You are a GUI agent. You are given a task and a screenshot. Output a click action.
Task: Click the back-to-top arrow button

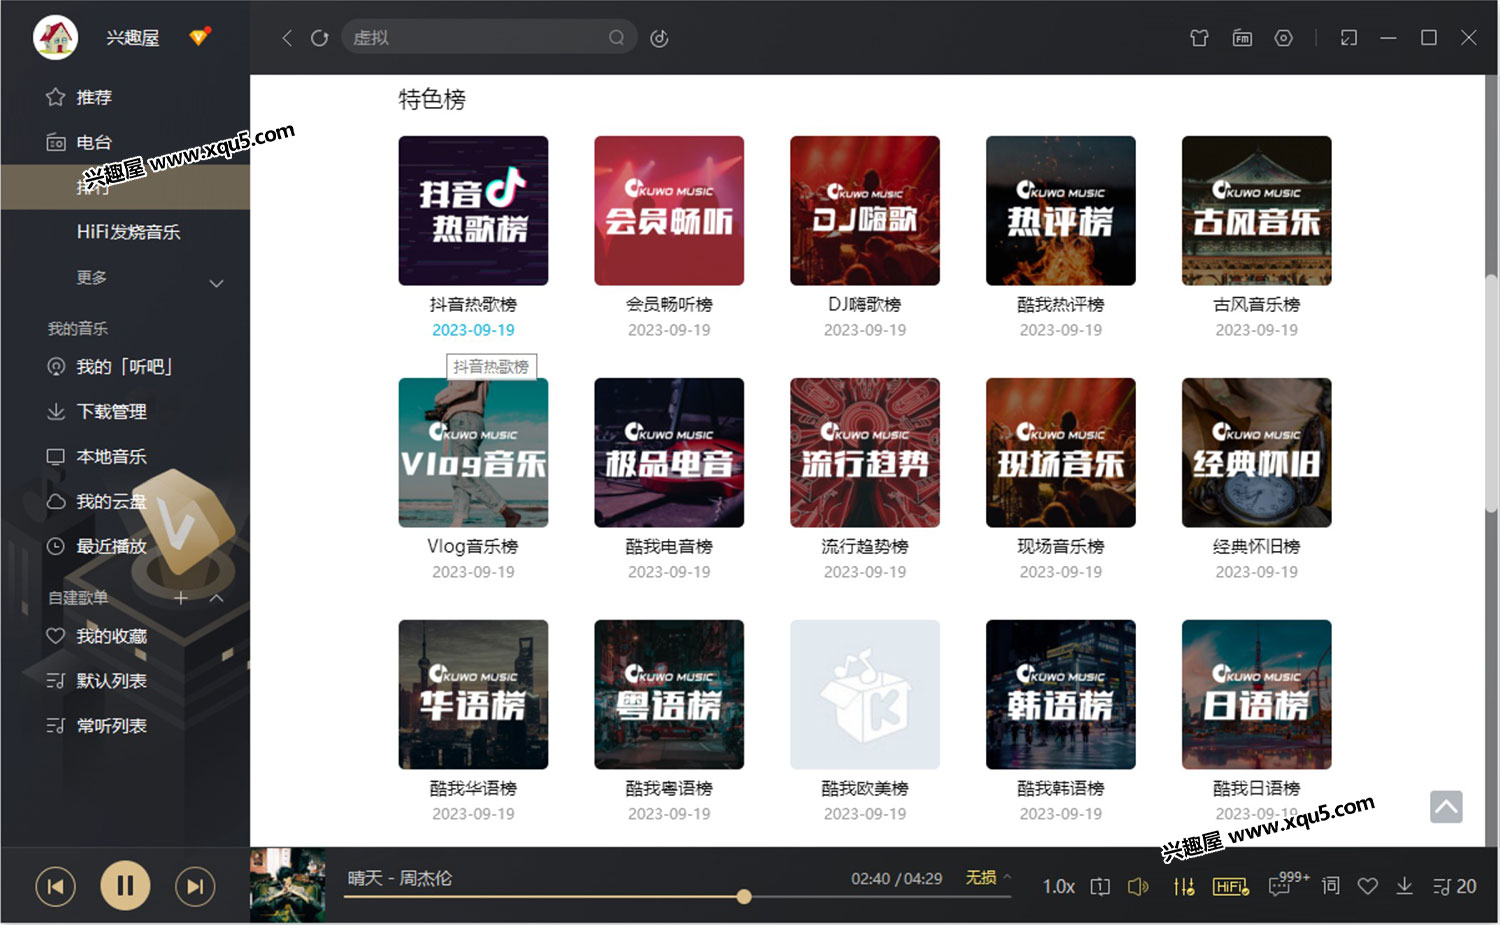click(x=1446, y=807)
